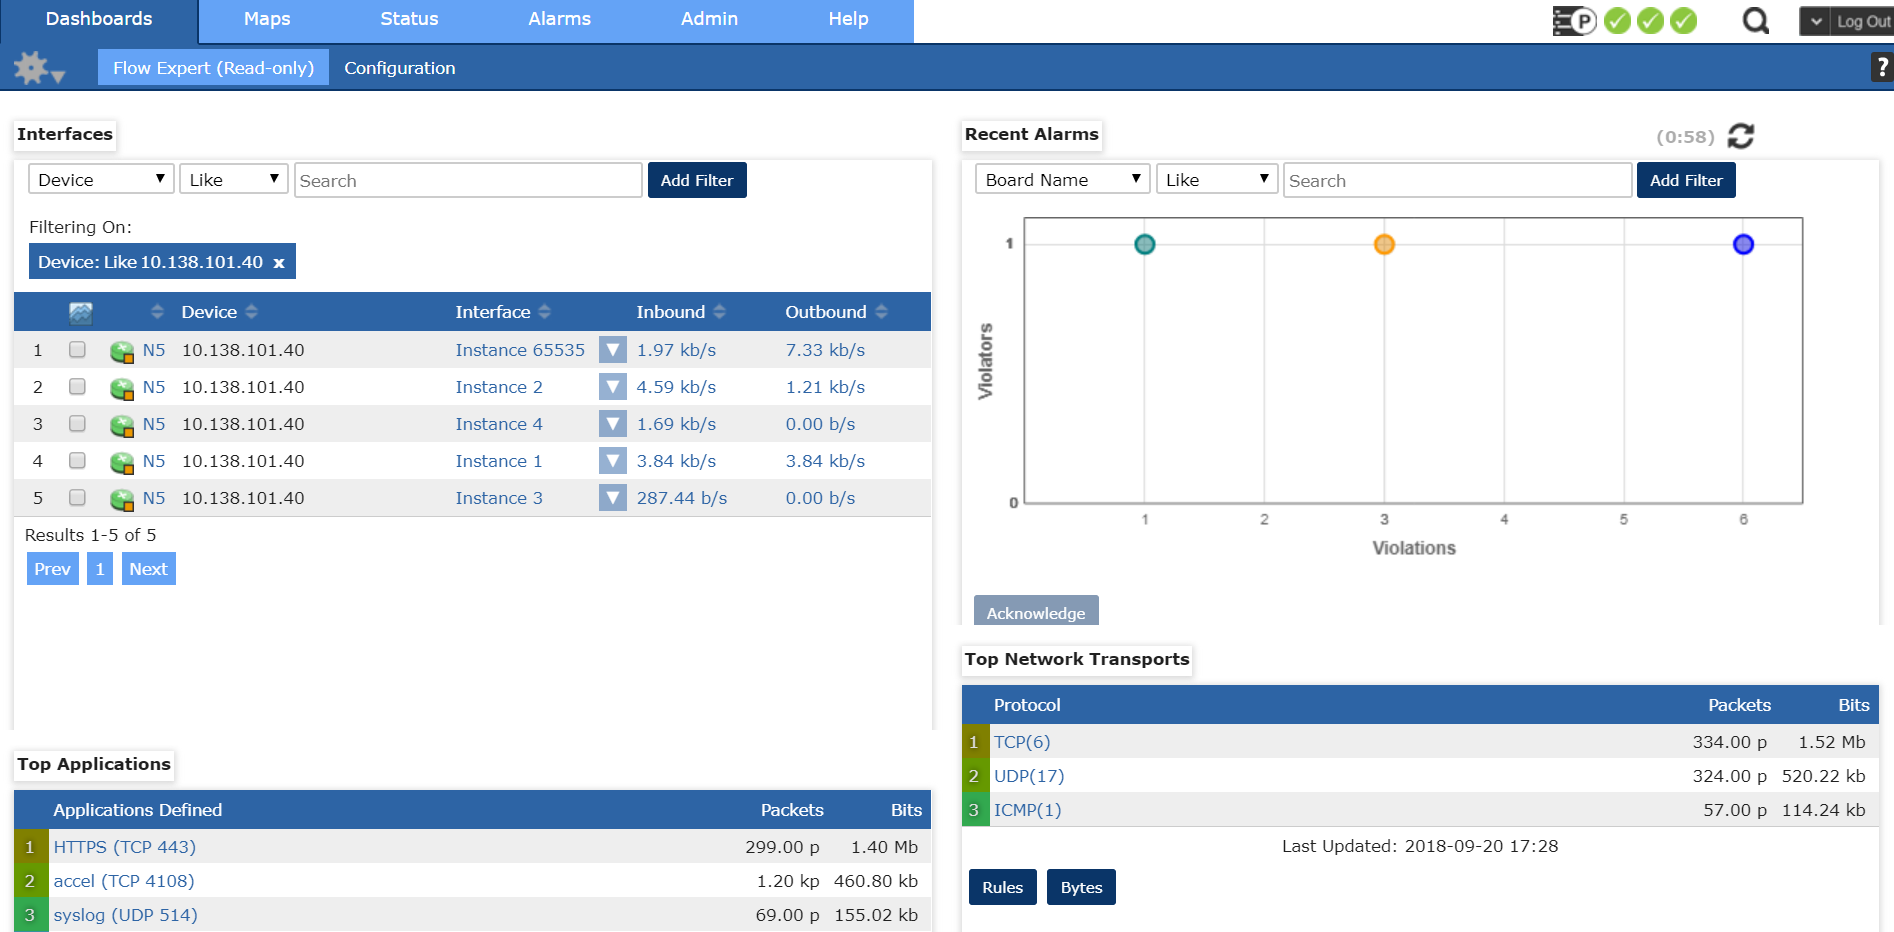Tick the checkbox for Instance 3 row
1894x932 pixels.
(77, 498)
